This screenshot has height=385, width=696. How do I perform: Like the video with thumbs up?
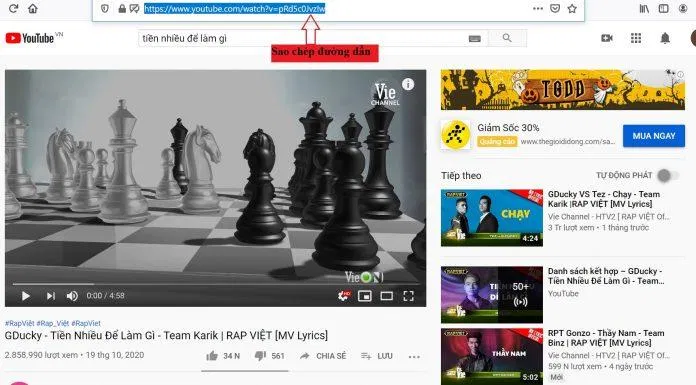pyautogui.click(x=223, y=356)
